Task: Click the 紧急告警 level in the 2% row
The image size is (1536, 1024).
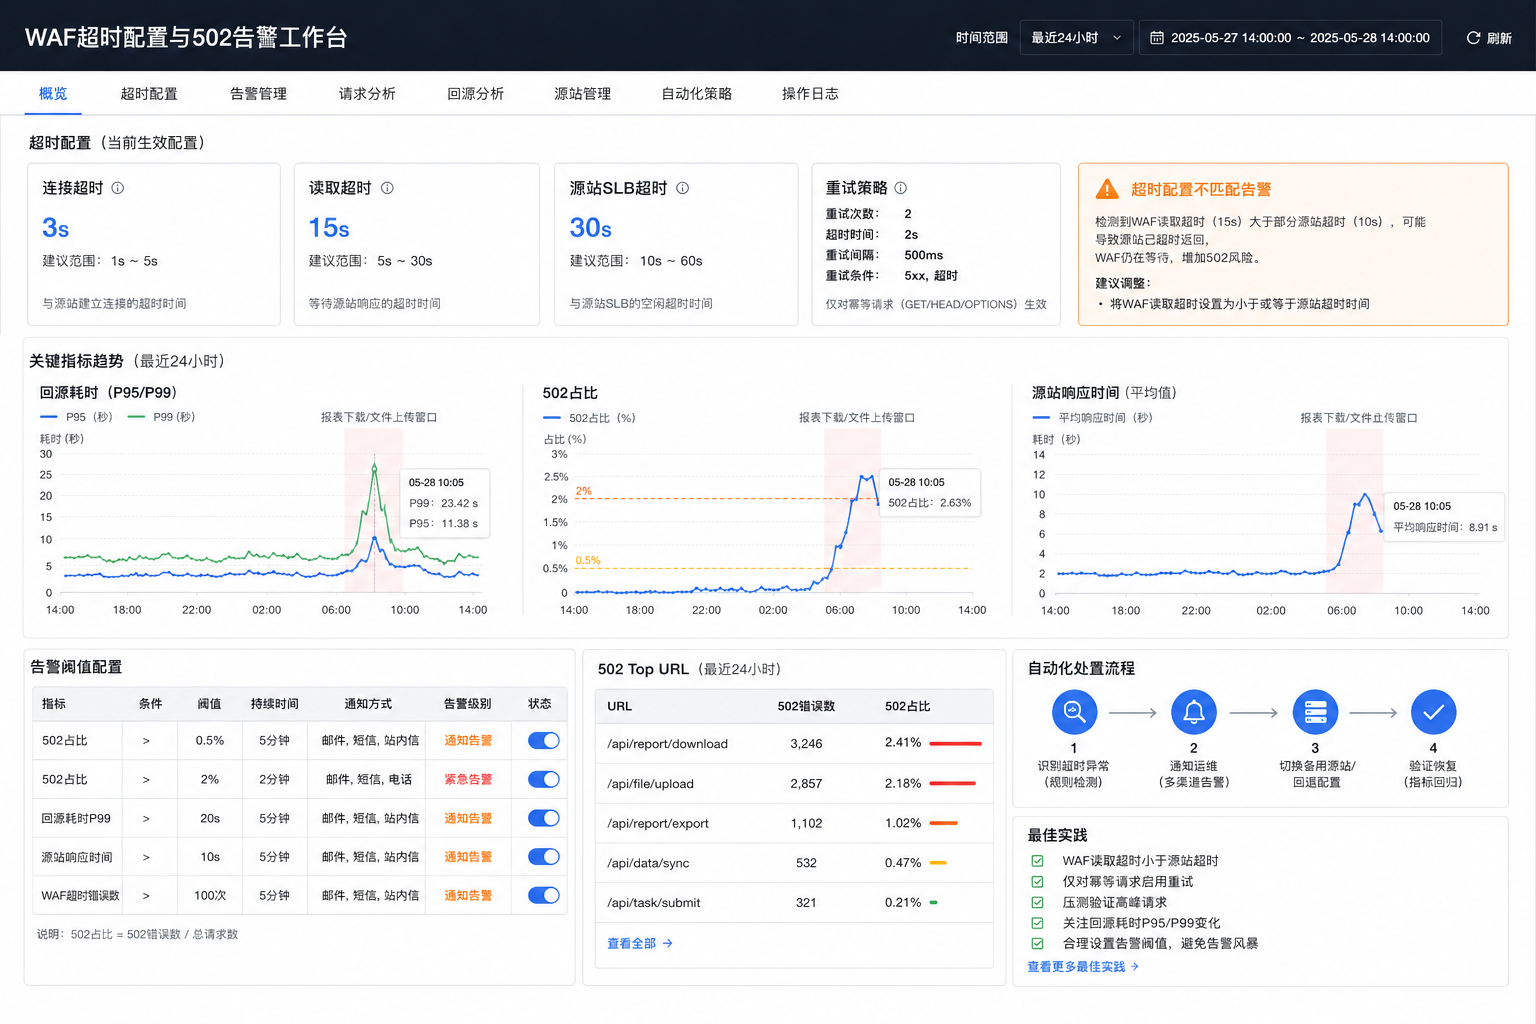Action: click(468, 779)
